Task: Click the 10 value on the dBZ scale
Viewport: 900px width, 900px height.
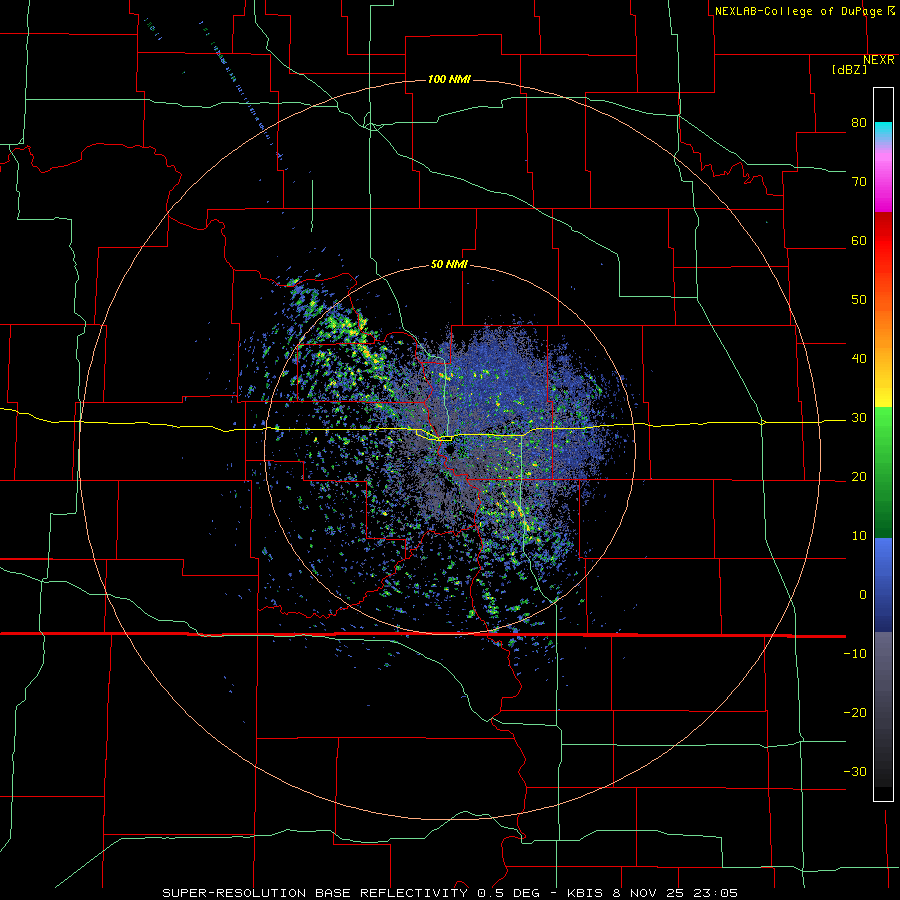Action: coord(859,536)
